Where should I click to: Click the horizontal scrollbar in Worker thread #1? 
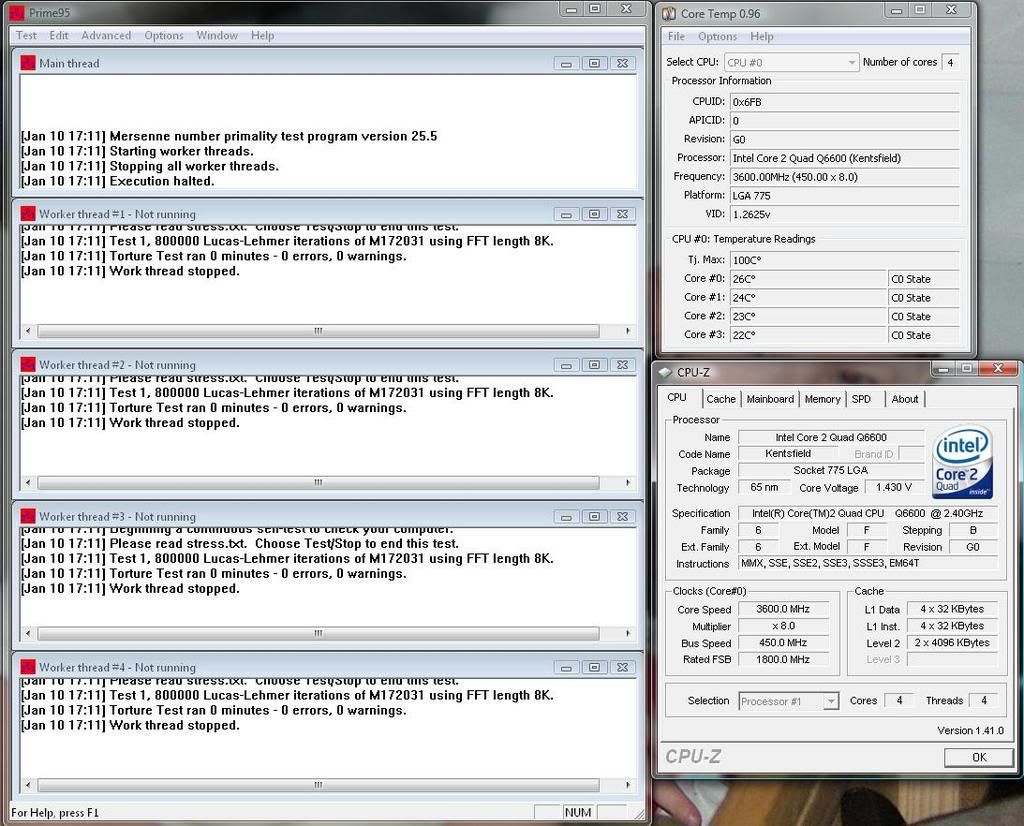(x=318, y=331)
